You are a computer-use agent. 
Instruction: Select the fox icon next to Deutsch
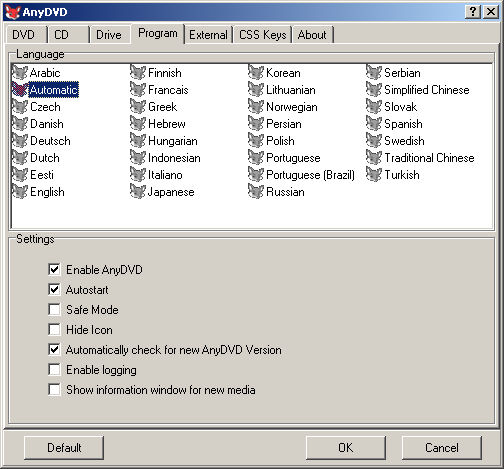pos(20,140)
